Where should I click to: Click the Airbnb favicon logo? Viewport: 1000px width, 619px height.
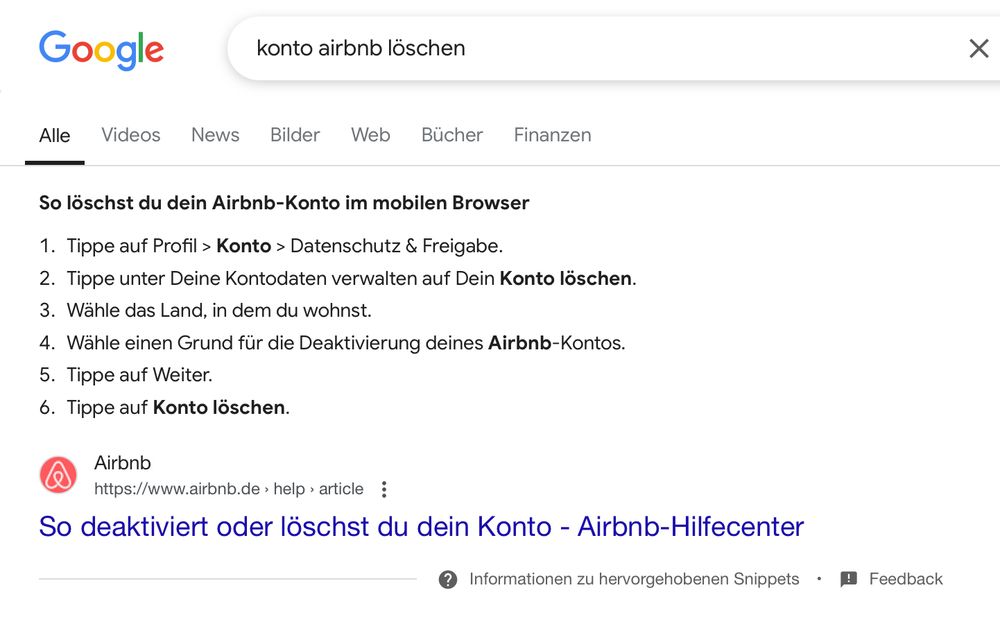pyautogui.click(x=58, y=475)
